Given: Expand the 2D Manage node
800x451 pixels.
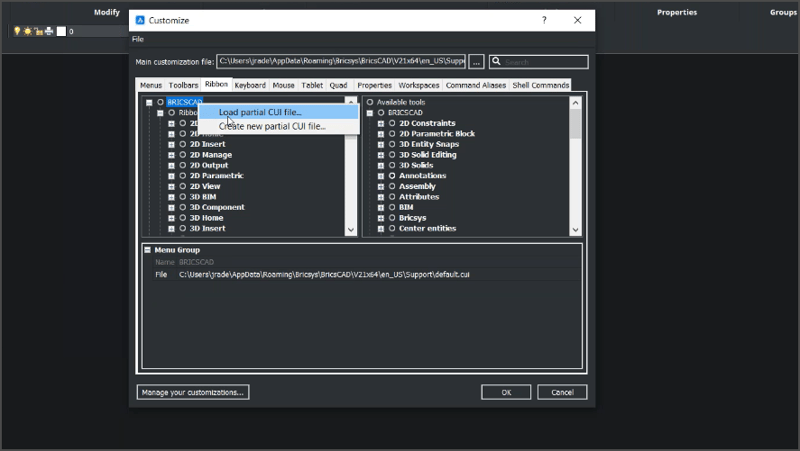Looking at the screenshot, I should point(171,155).
